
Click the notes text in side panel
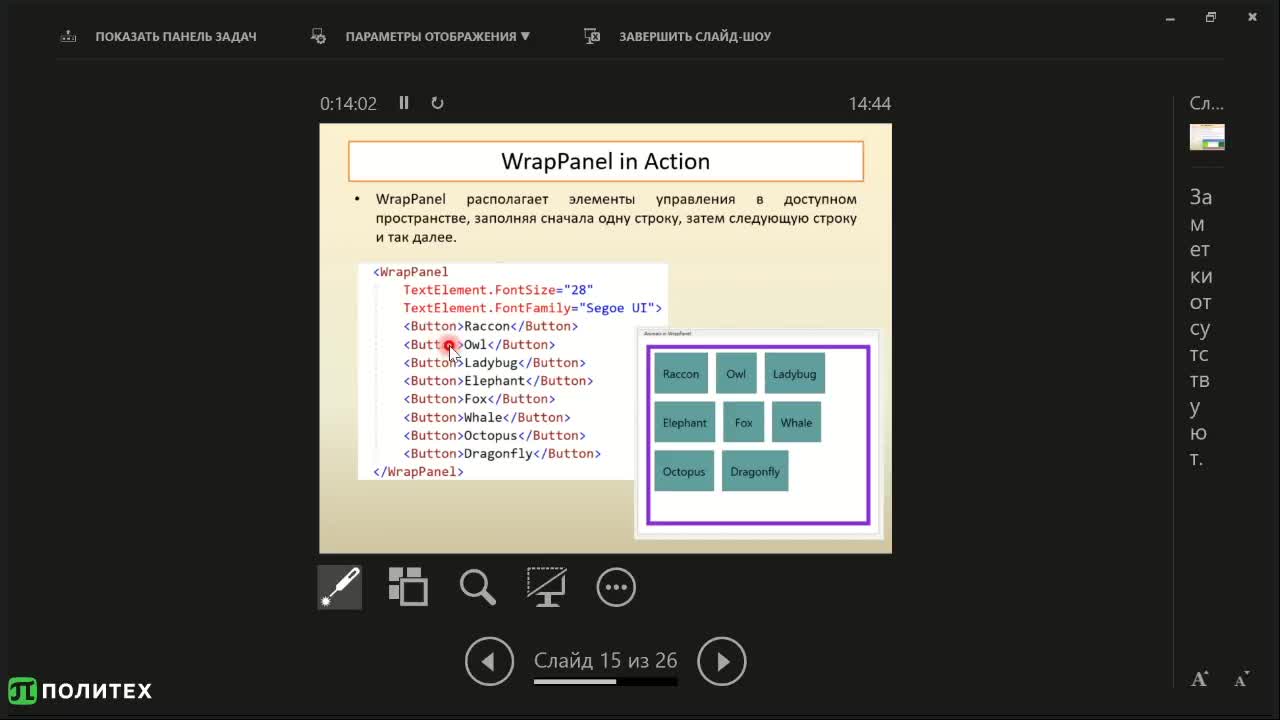(1201, 328)
